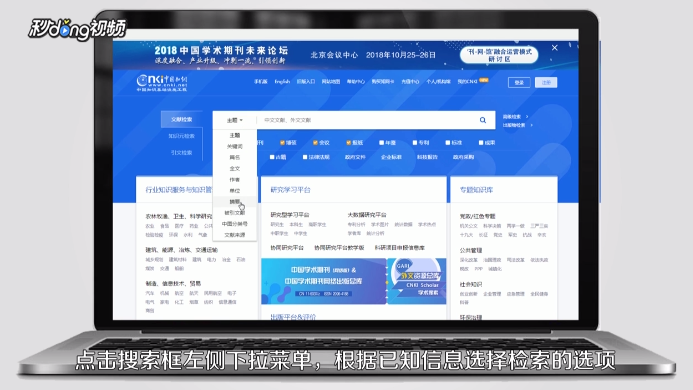Open the 网站地图 site map
Viewport: 693px width, 390px height.
click(331, 82)
